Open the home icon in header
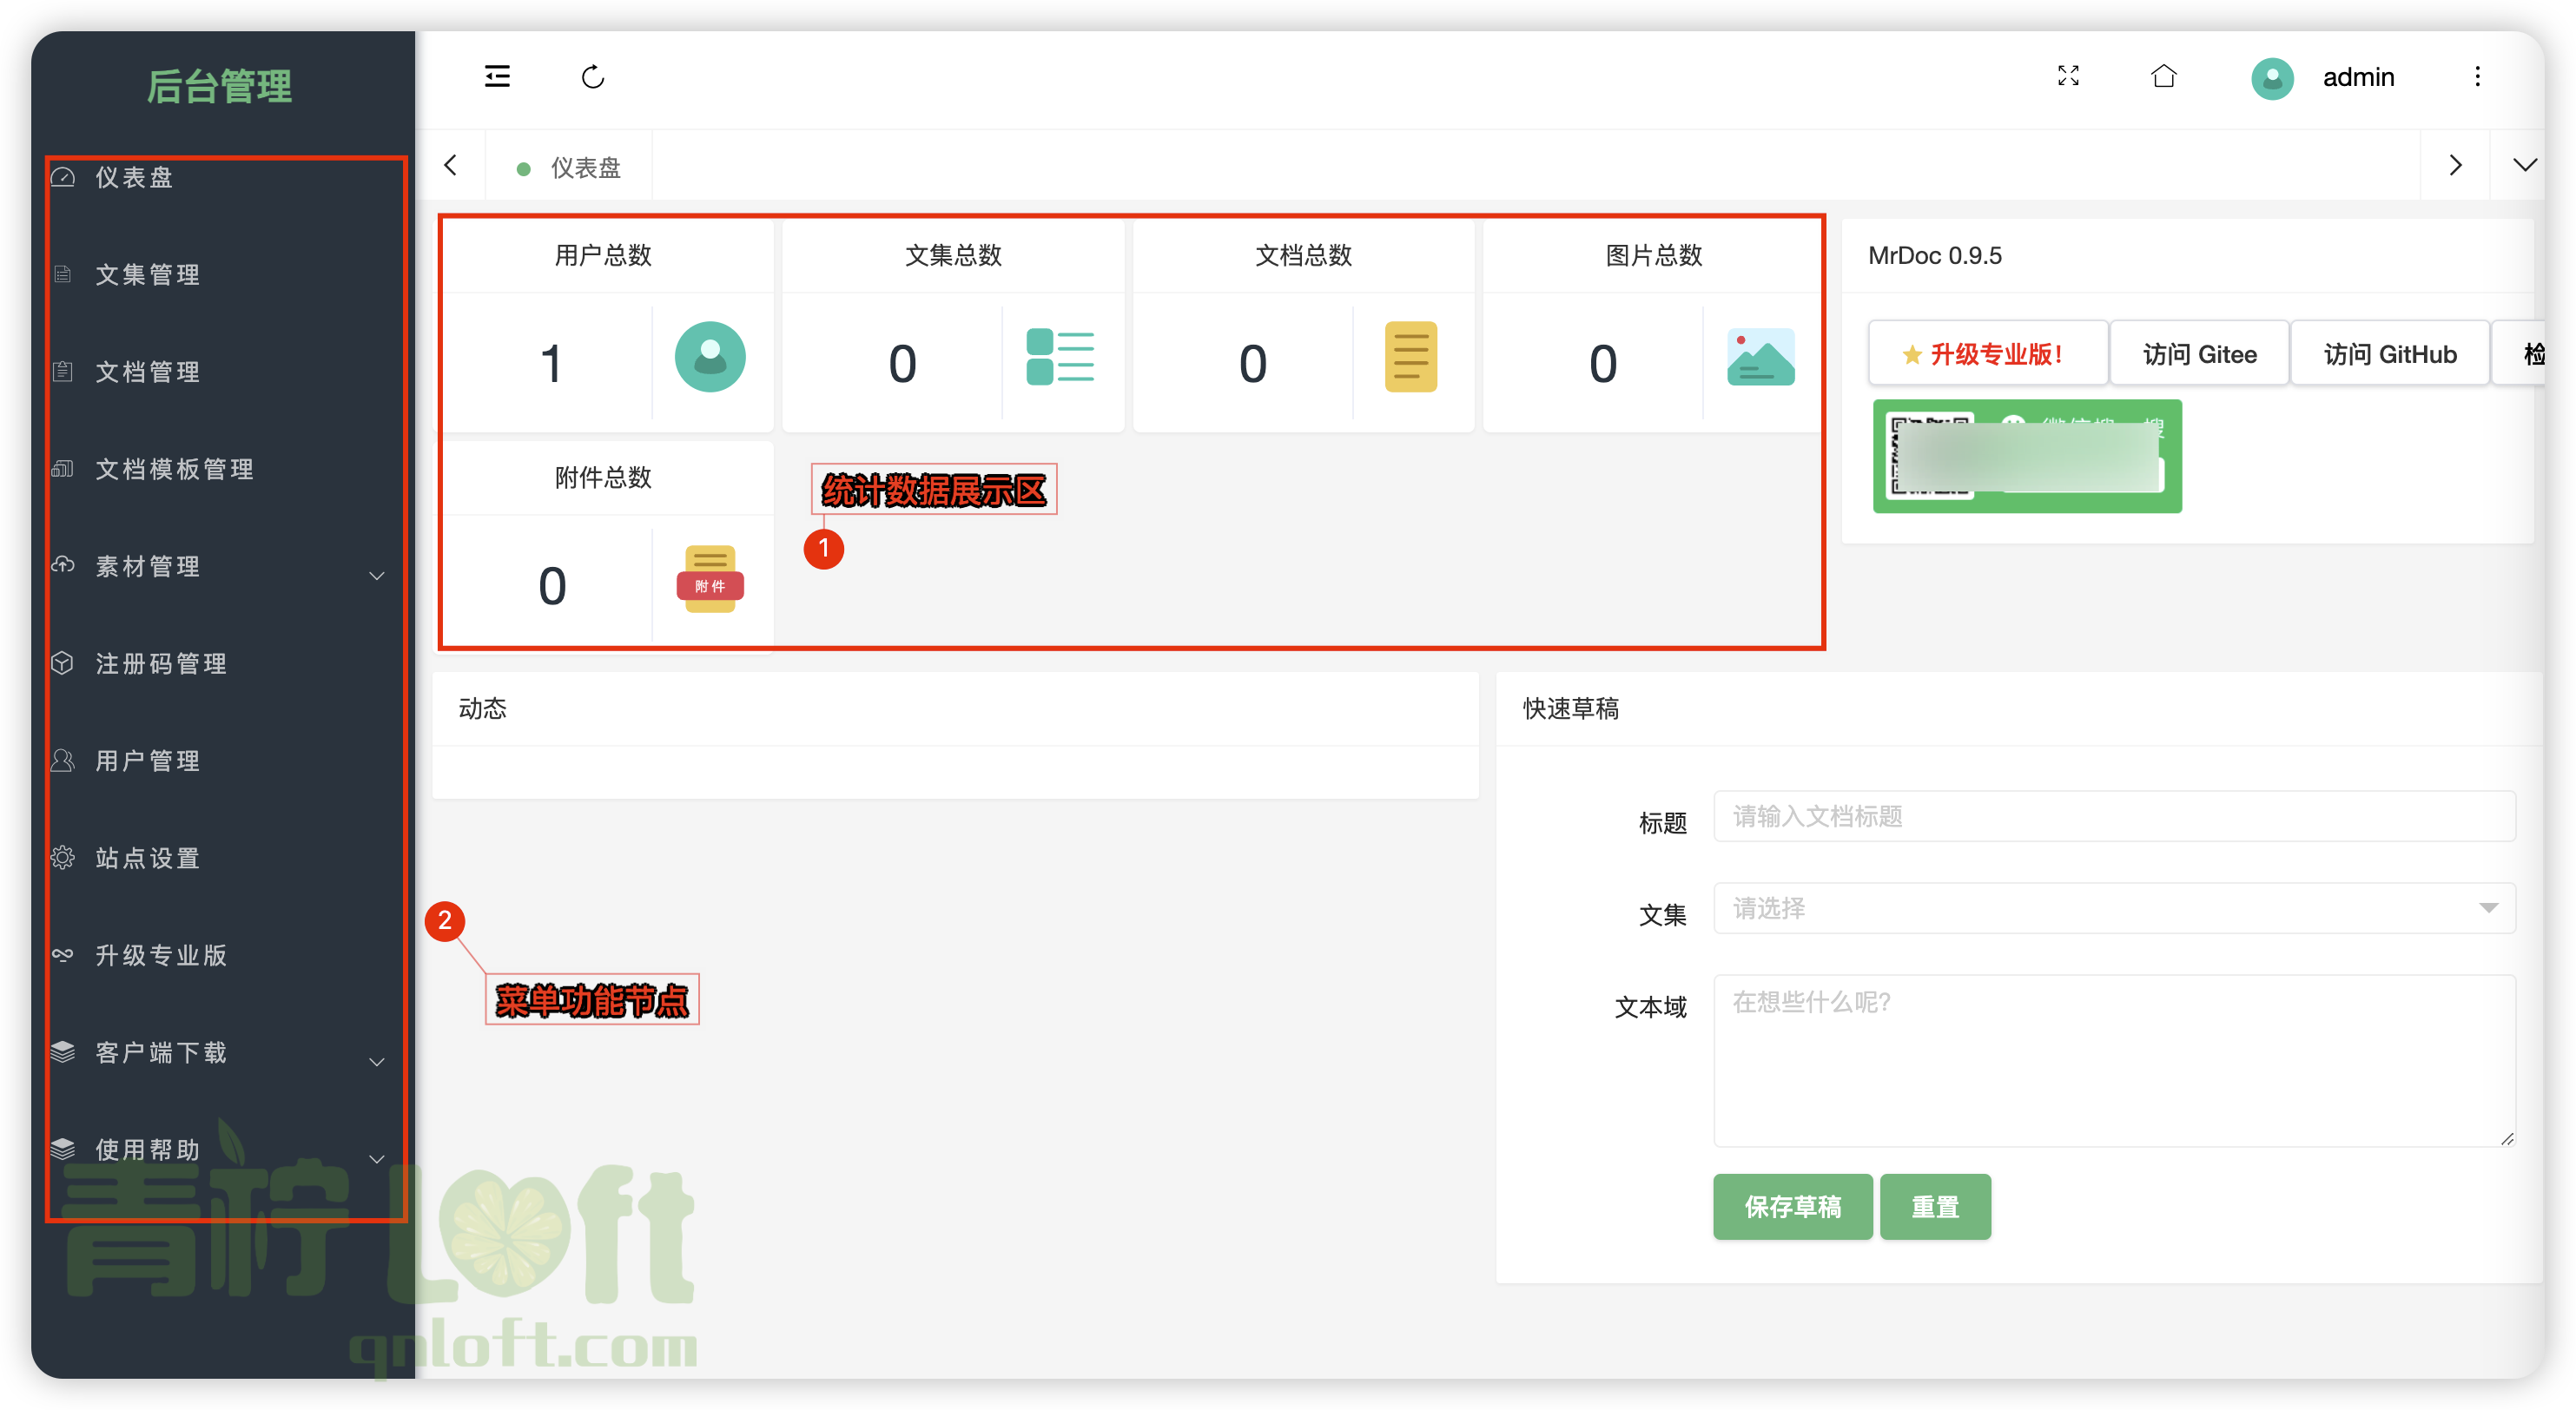Screen dimensions: 2576x1410 (x=2164, y=76)
